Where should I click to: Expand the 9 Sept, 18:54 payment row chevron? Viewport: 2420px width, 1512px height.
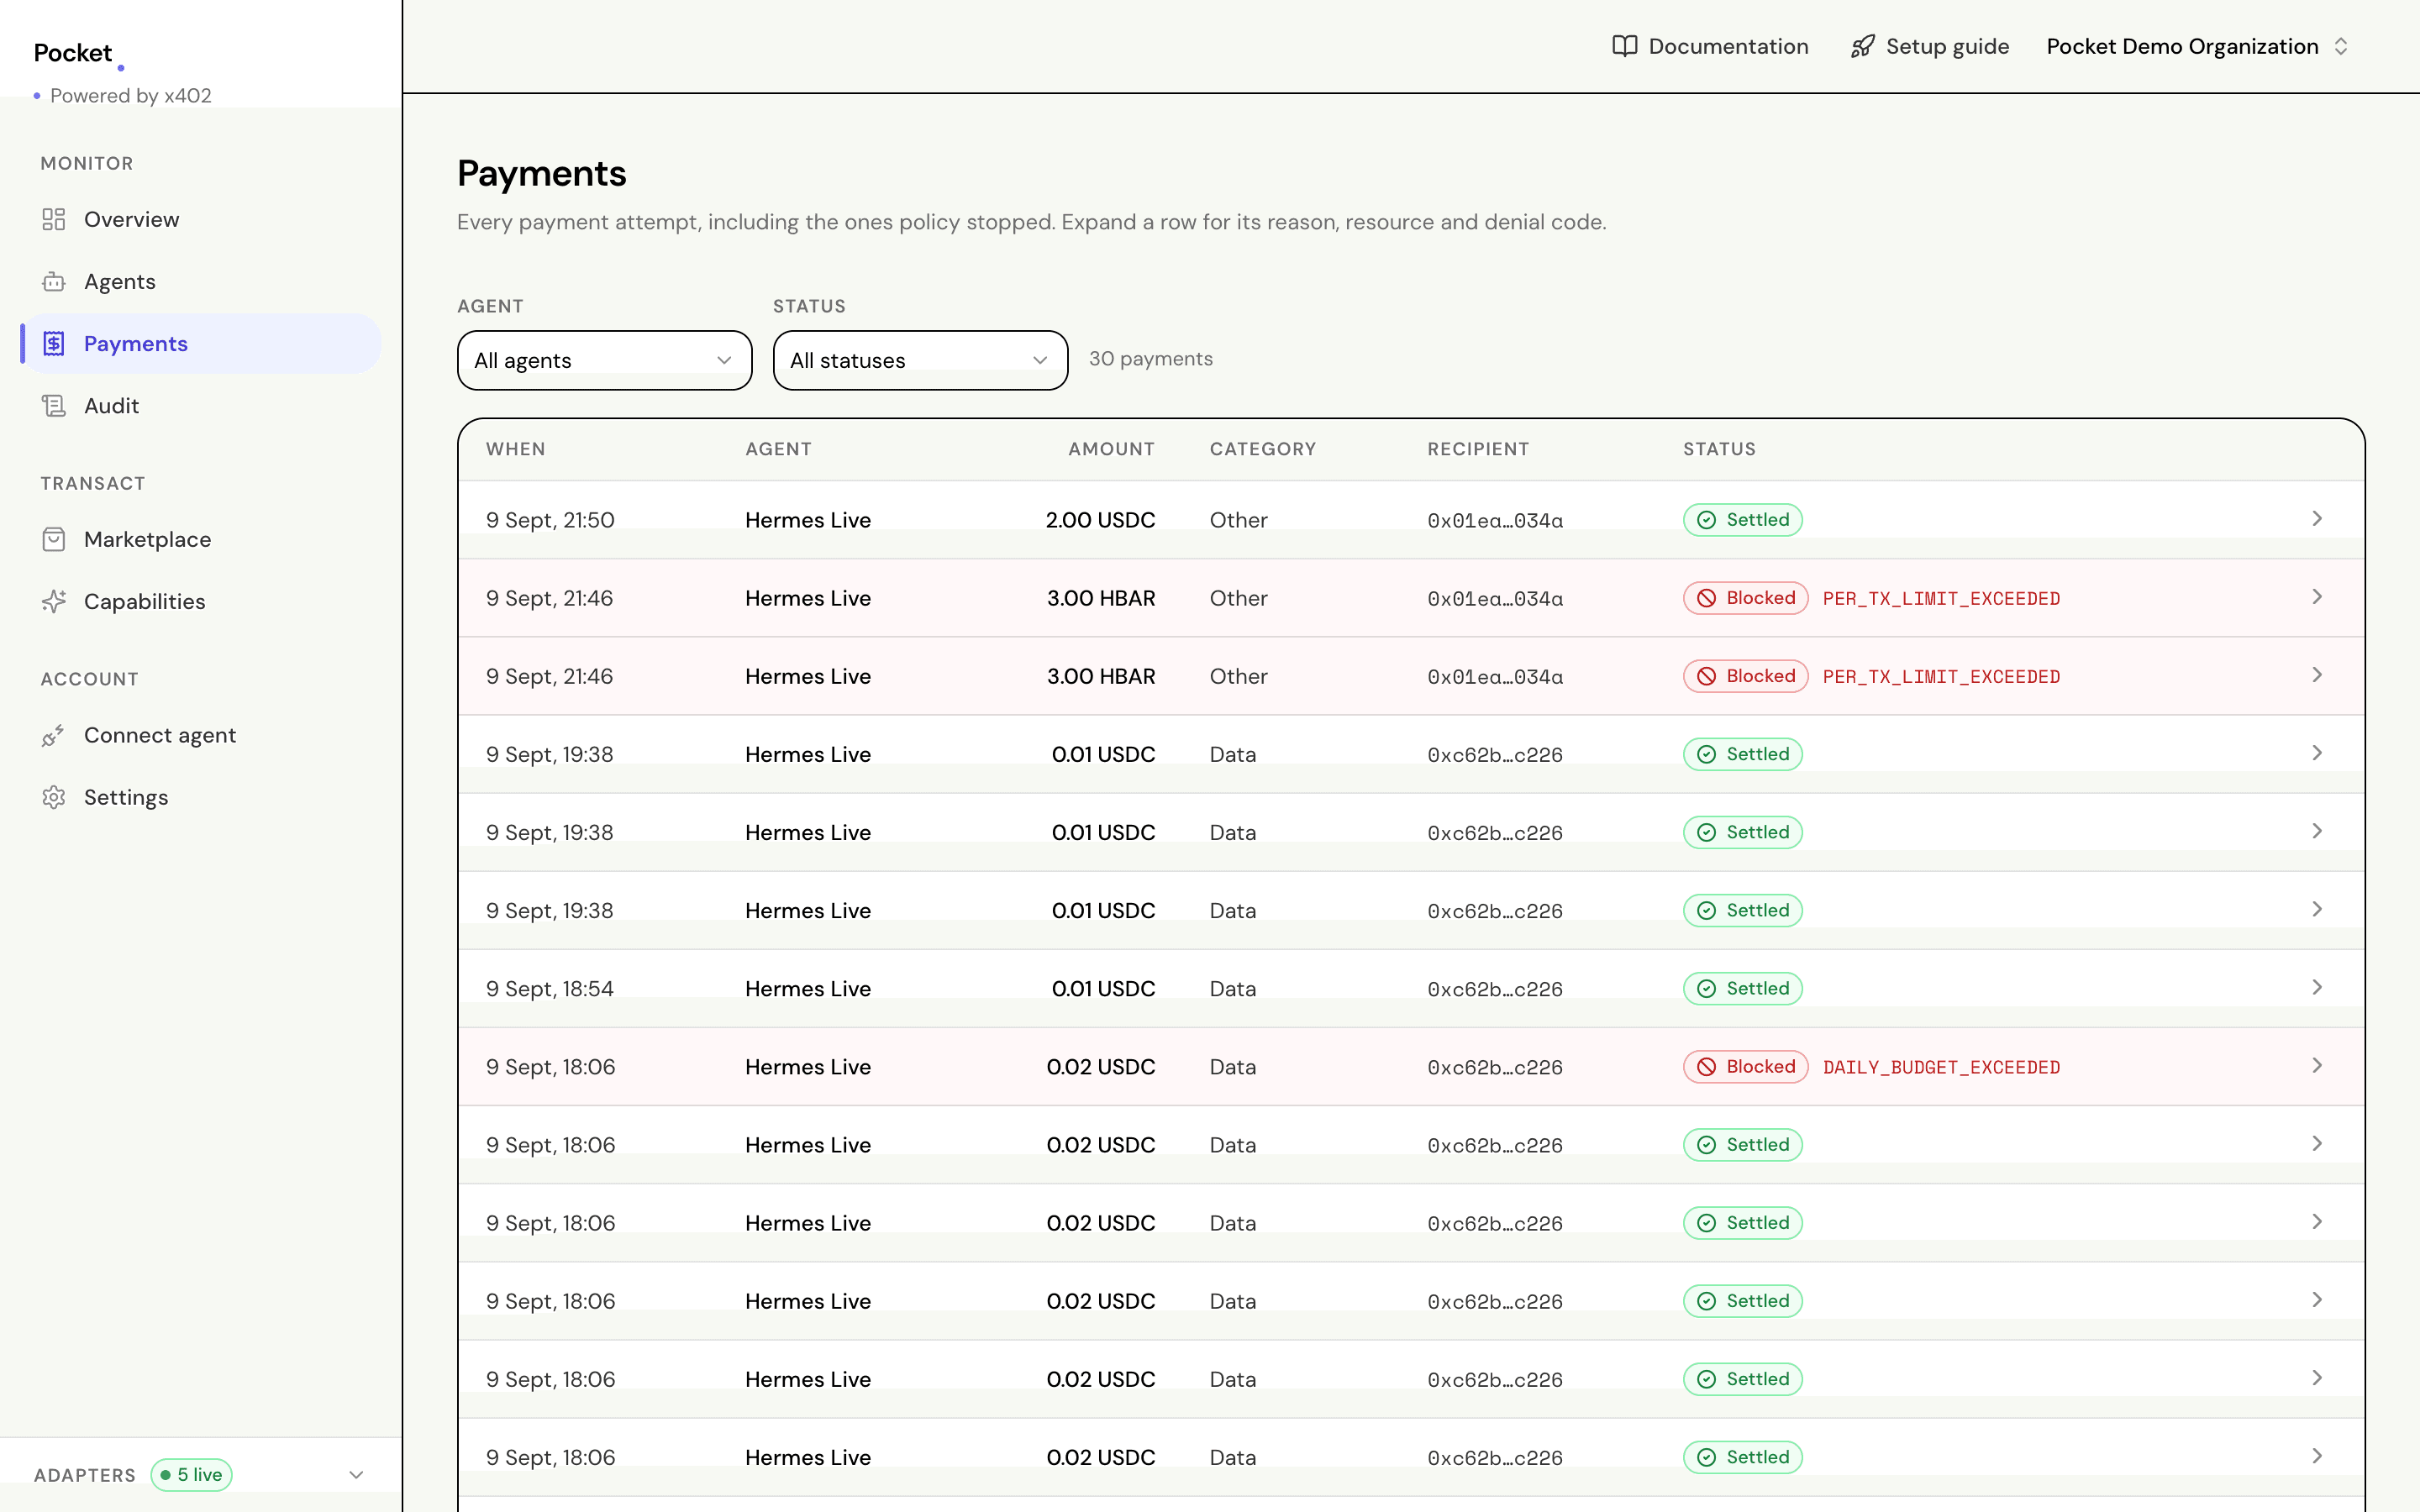(x=2317, y=988)
